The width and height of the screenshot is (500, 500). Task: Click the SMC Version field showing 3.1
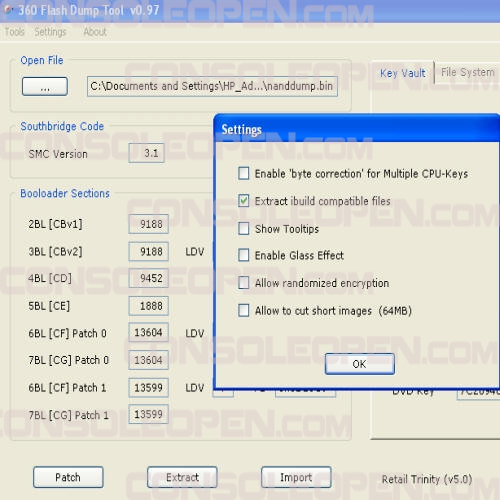147,153
